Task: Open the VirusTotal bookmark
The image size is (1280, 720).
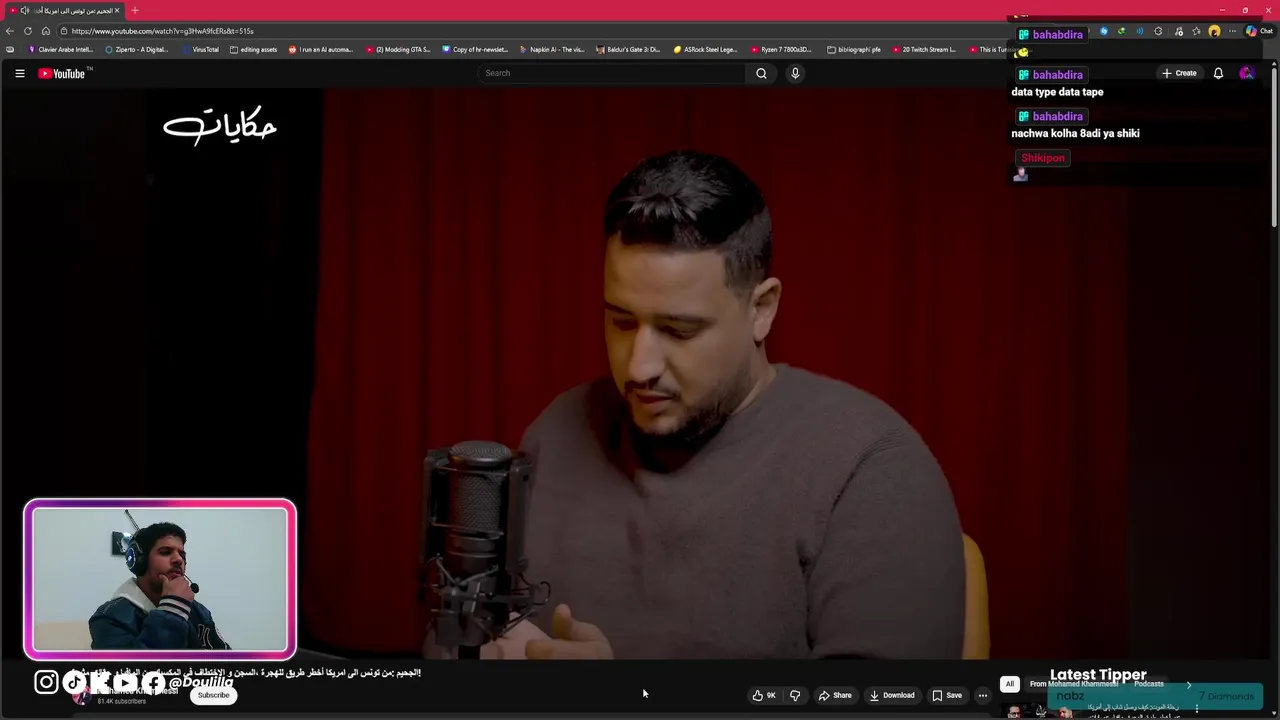Action: click(200, 49)
